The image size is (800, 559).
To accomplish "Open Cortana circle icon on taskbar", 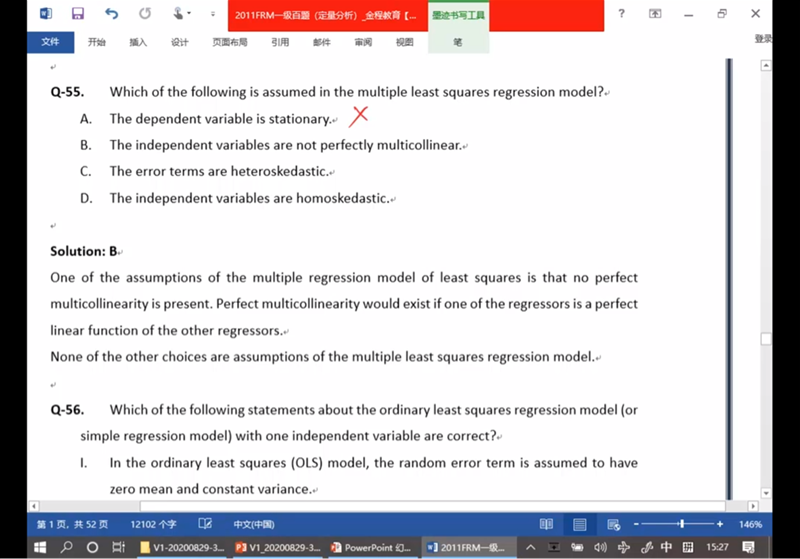I will (x=92, y=547).
